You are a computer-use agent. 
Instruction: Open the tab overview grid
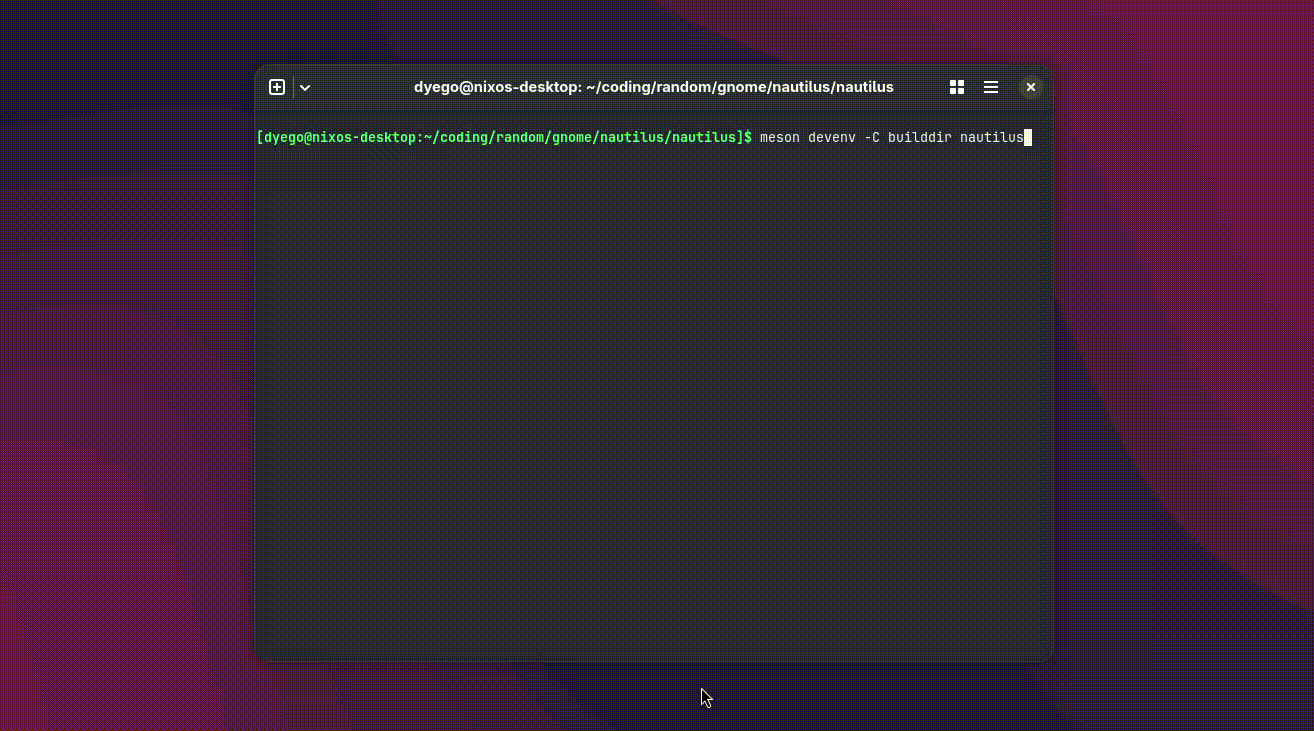pyautogui.click(x=957, y=87)
